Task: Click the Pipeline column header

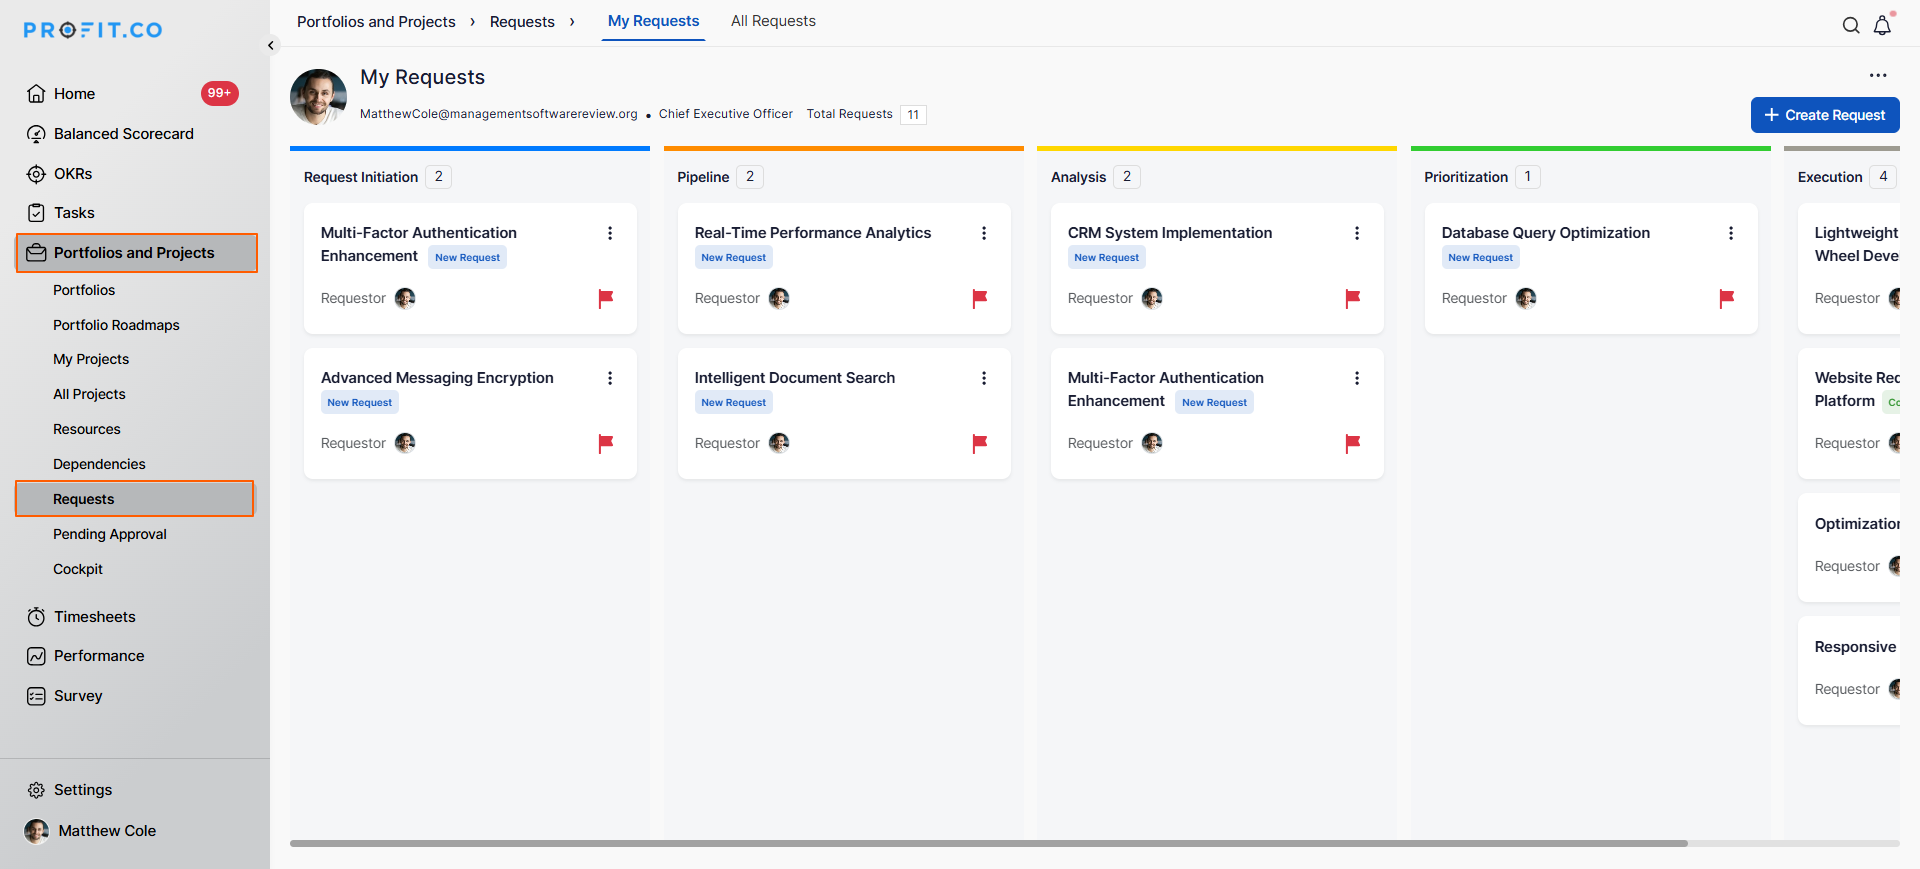Action: [703, 177]
